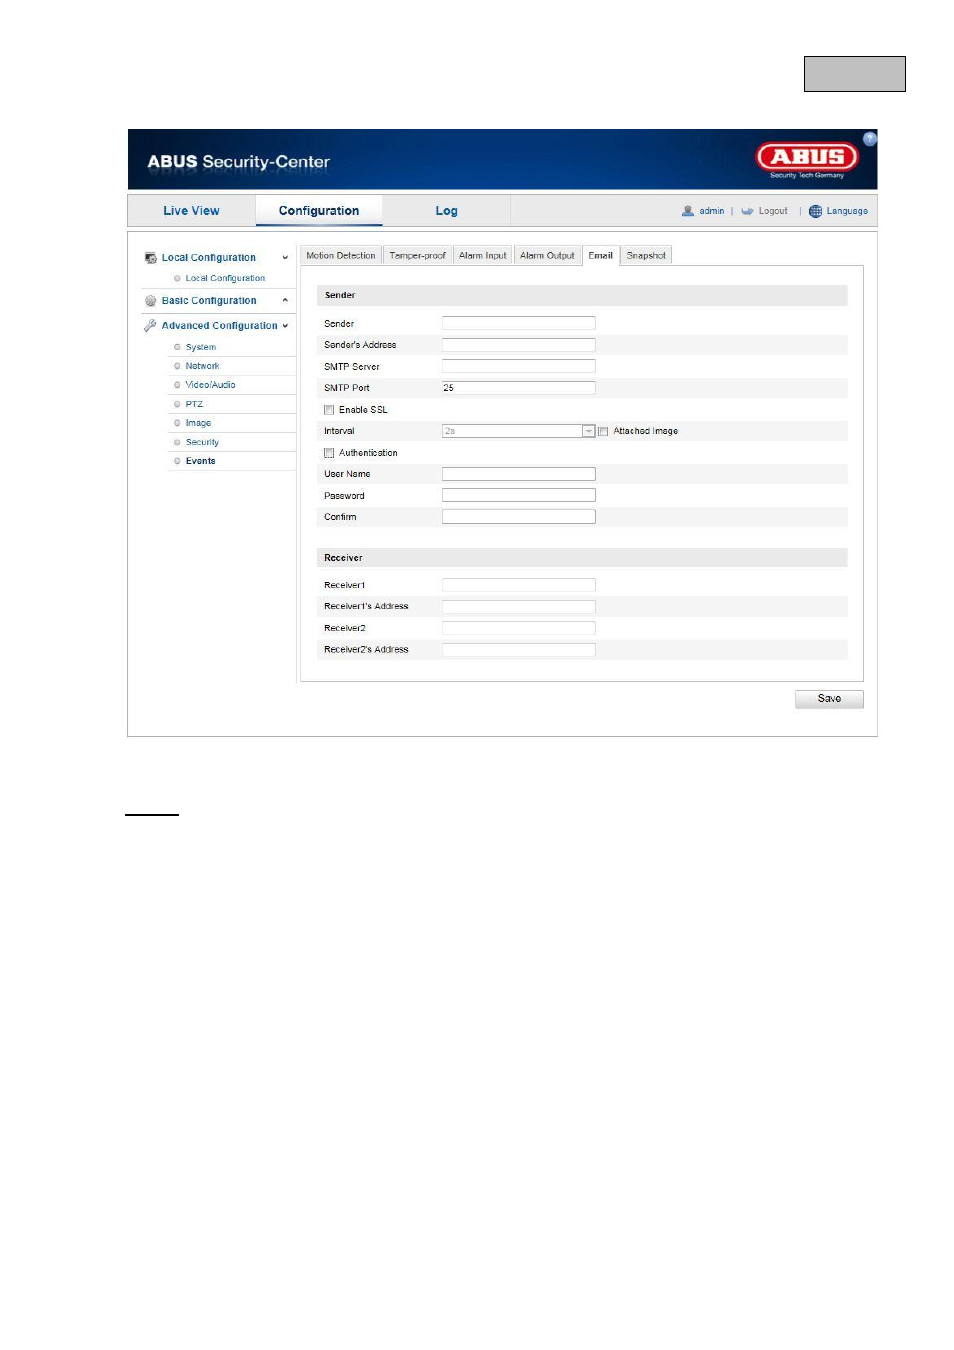Open the Snapshot tab

(x=646, y=256)
